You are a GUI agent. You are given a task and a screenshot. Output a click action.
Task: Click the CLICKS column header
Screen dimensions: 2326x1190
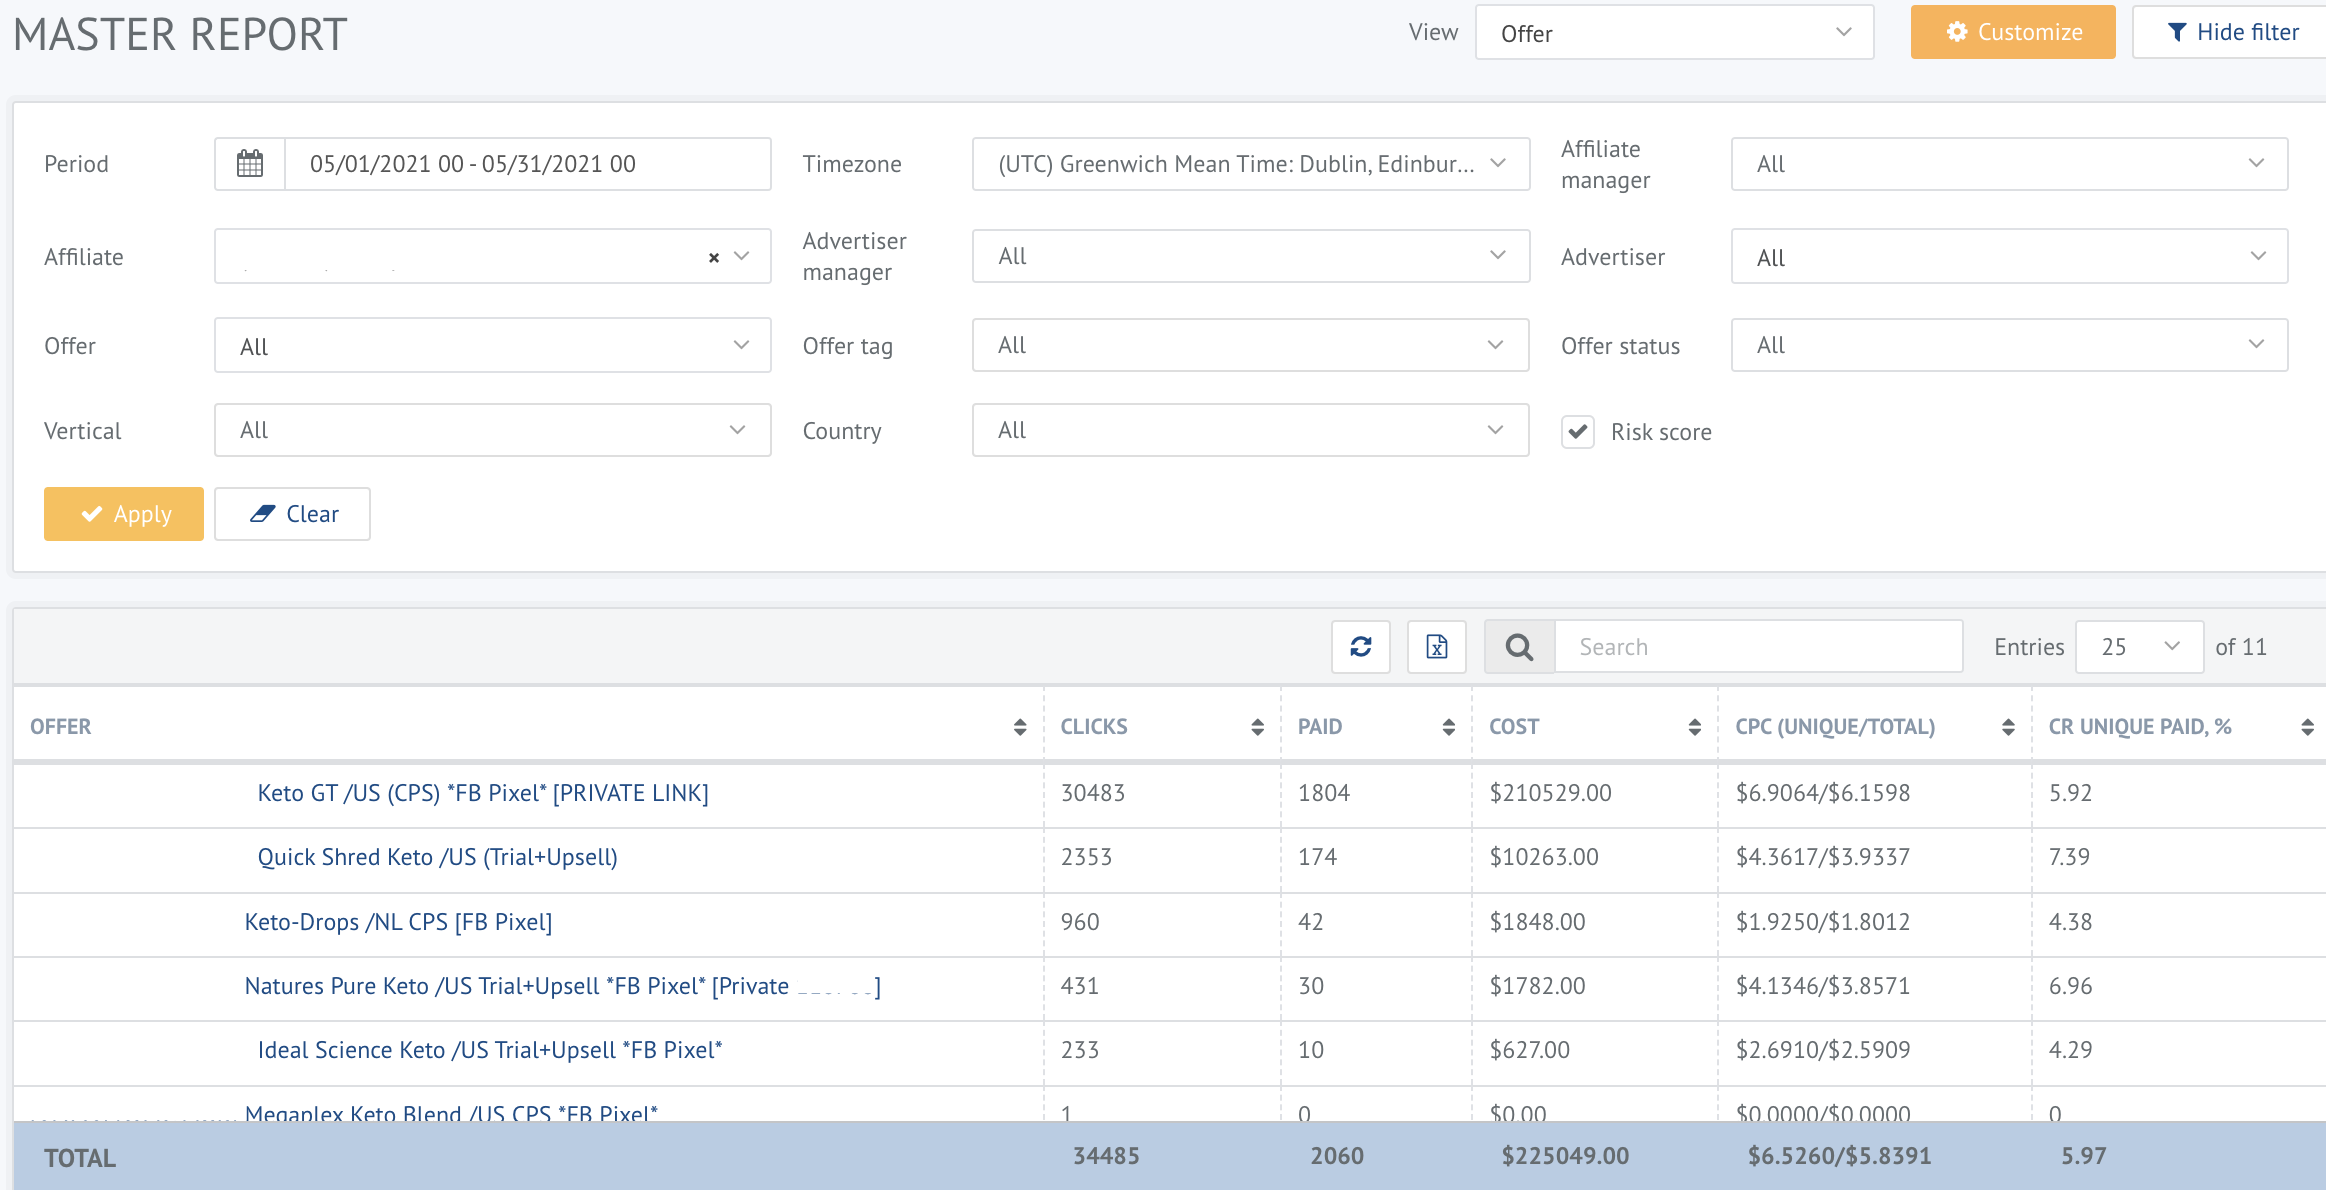pyautogui.click(x=1094, y=727)
